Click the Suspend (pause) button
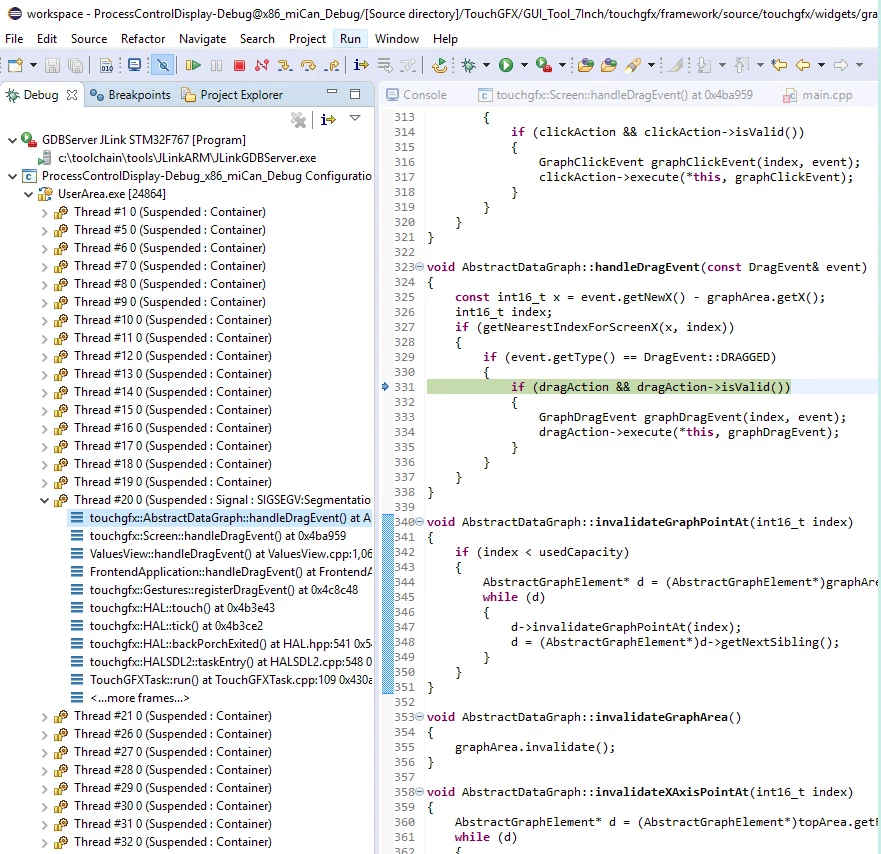This screenshot has width=881, height=854. pyautogui.click(x=216, y=65)
